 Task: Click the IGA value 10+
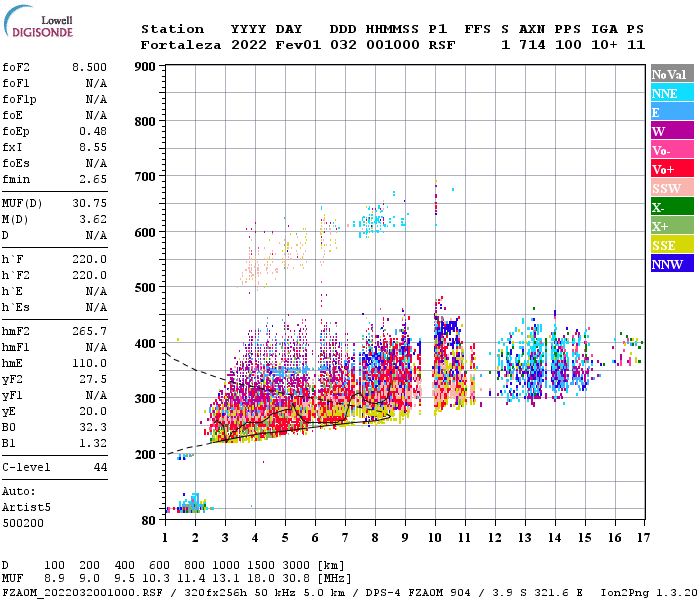(604, 45)
